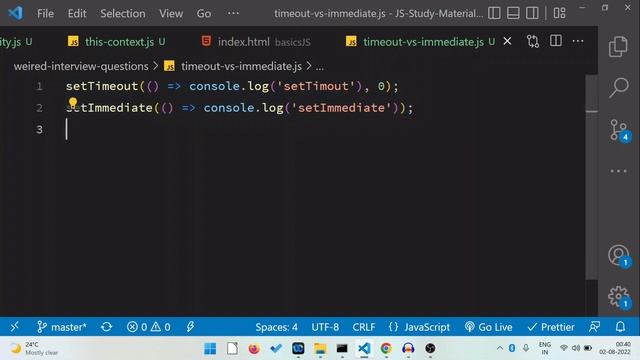Open the terminal app in the taskbar
Image resolution: width=640 pixels, height=360 pixels.
pyautogui.click(x=342, y=349)
